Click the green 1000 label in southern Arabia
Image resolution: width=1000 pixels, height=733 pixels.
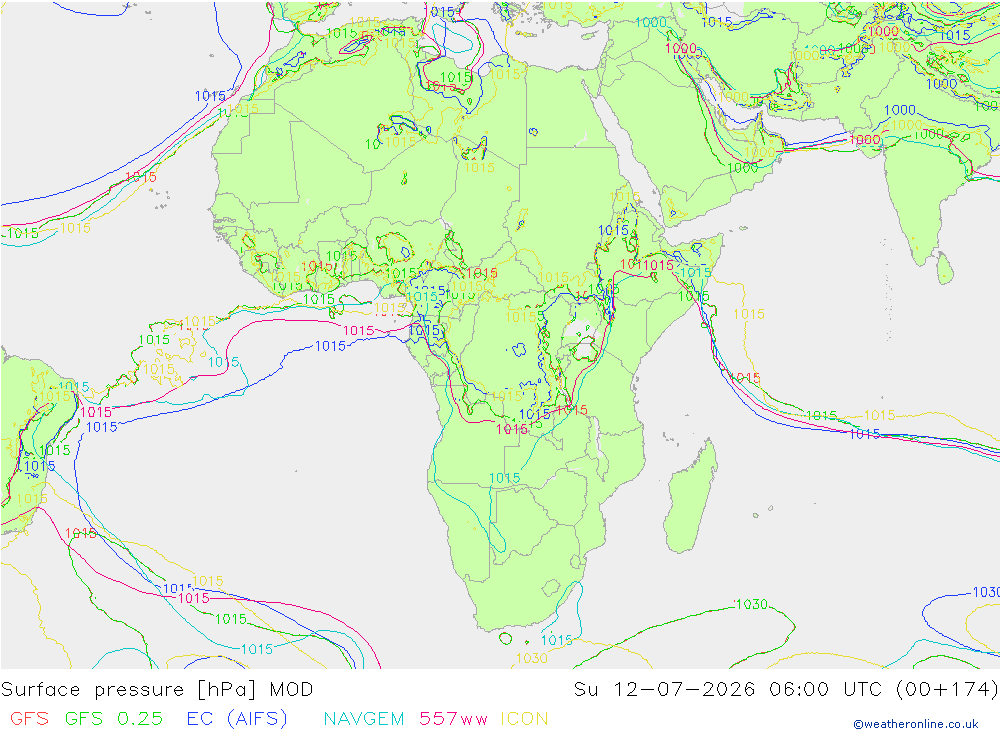pyautogui.click(x=743, y=168)
